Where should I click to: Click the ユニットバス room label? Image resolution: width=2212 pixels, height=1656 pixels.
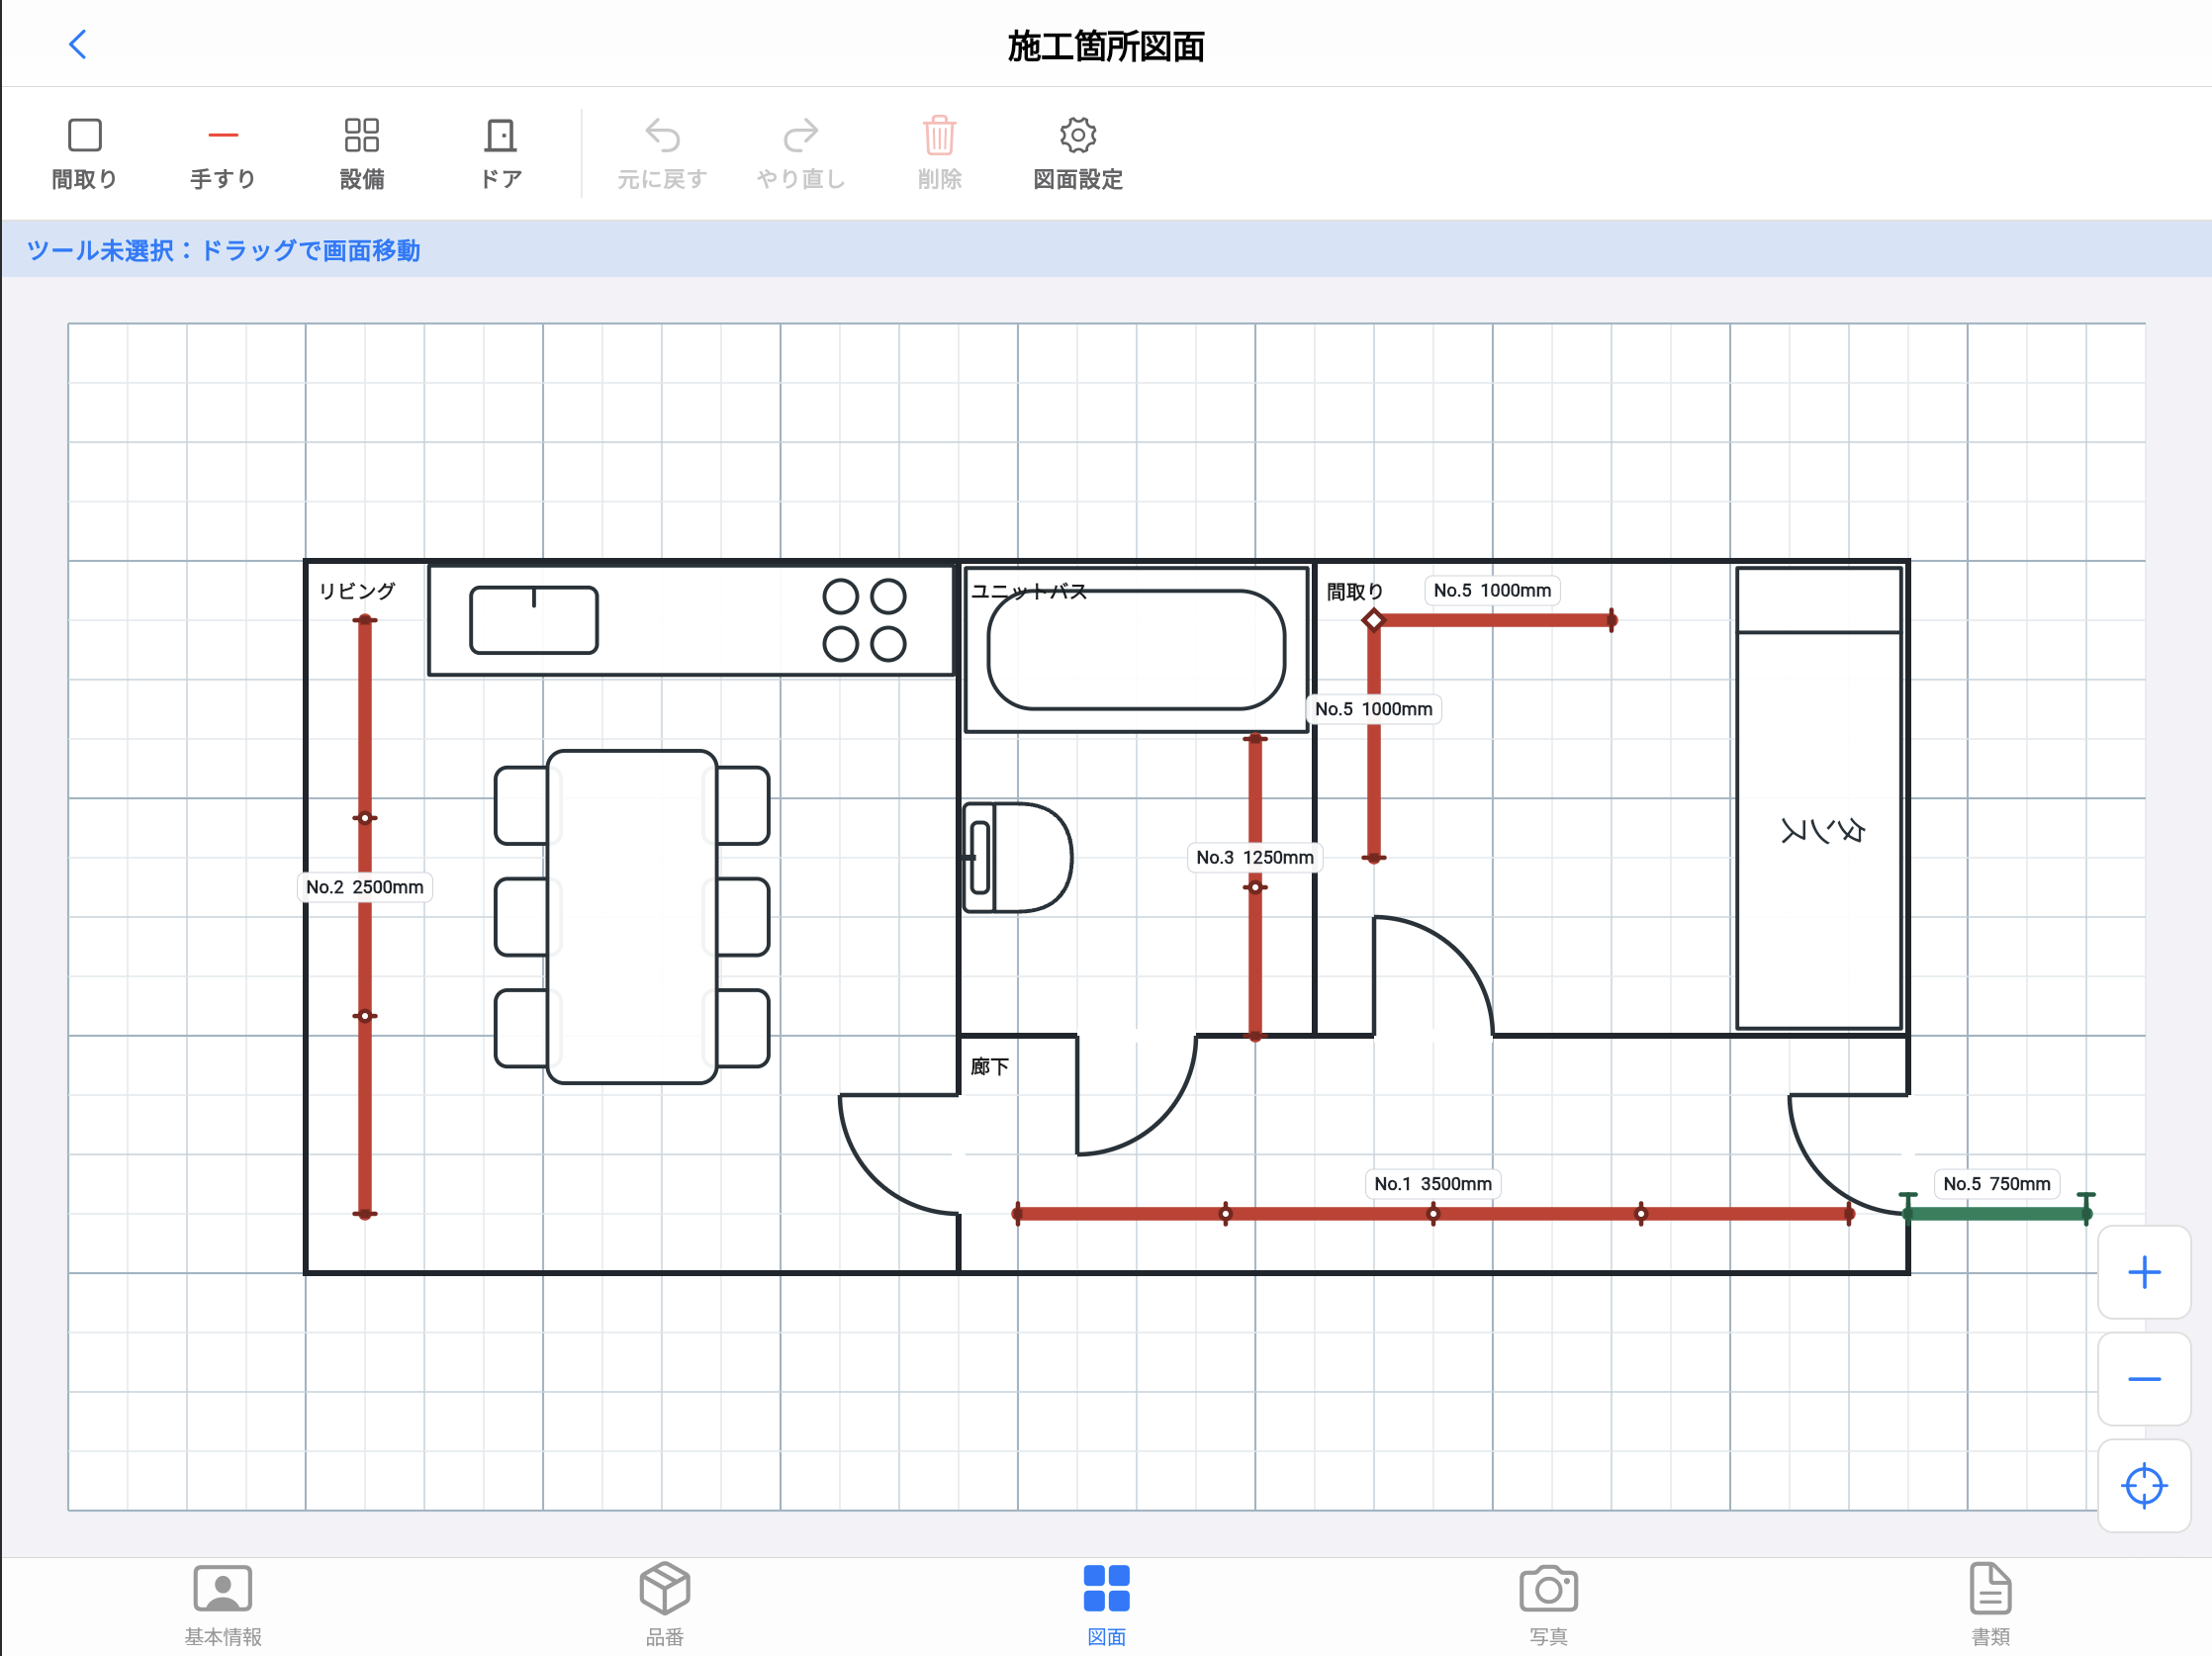click(x=1029, y=591)
